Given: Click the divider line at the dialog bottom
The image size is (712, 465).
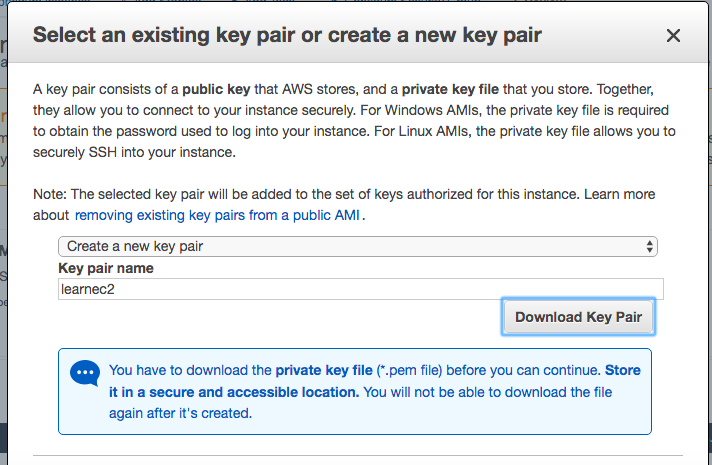Looking at the screenshot, I should coord(360,456).
